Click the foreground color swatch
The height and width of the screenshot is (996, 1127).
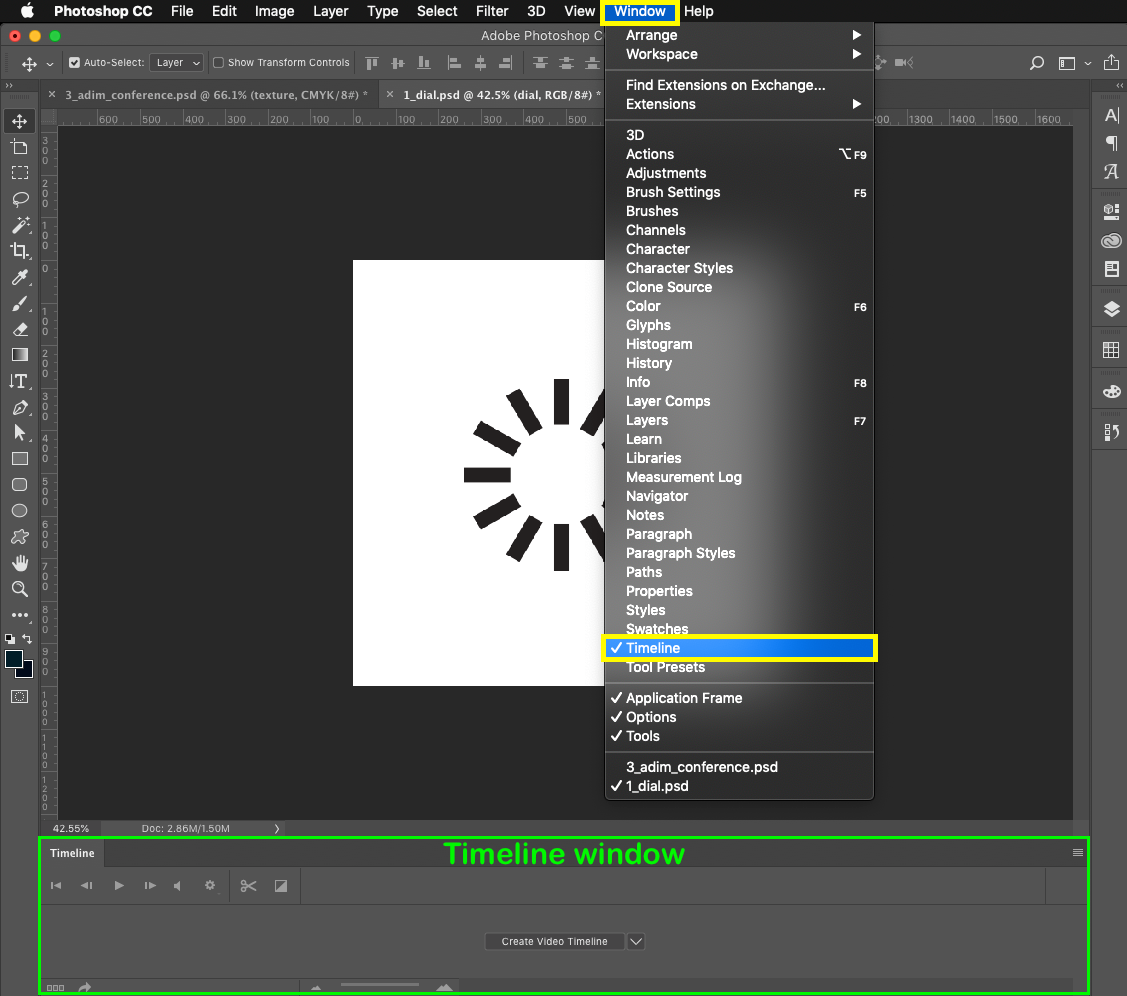14,659
